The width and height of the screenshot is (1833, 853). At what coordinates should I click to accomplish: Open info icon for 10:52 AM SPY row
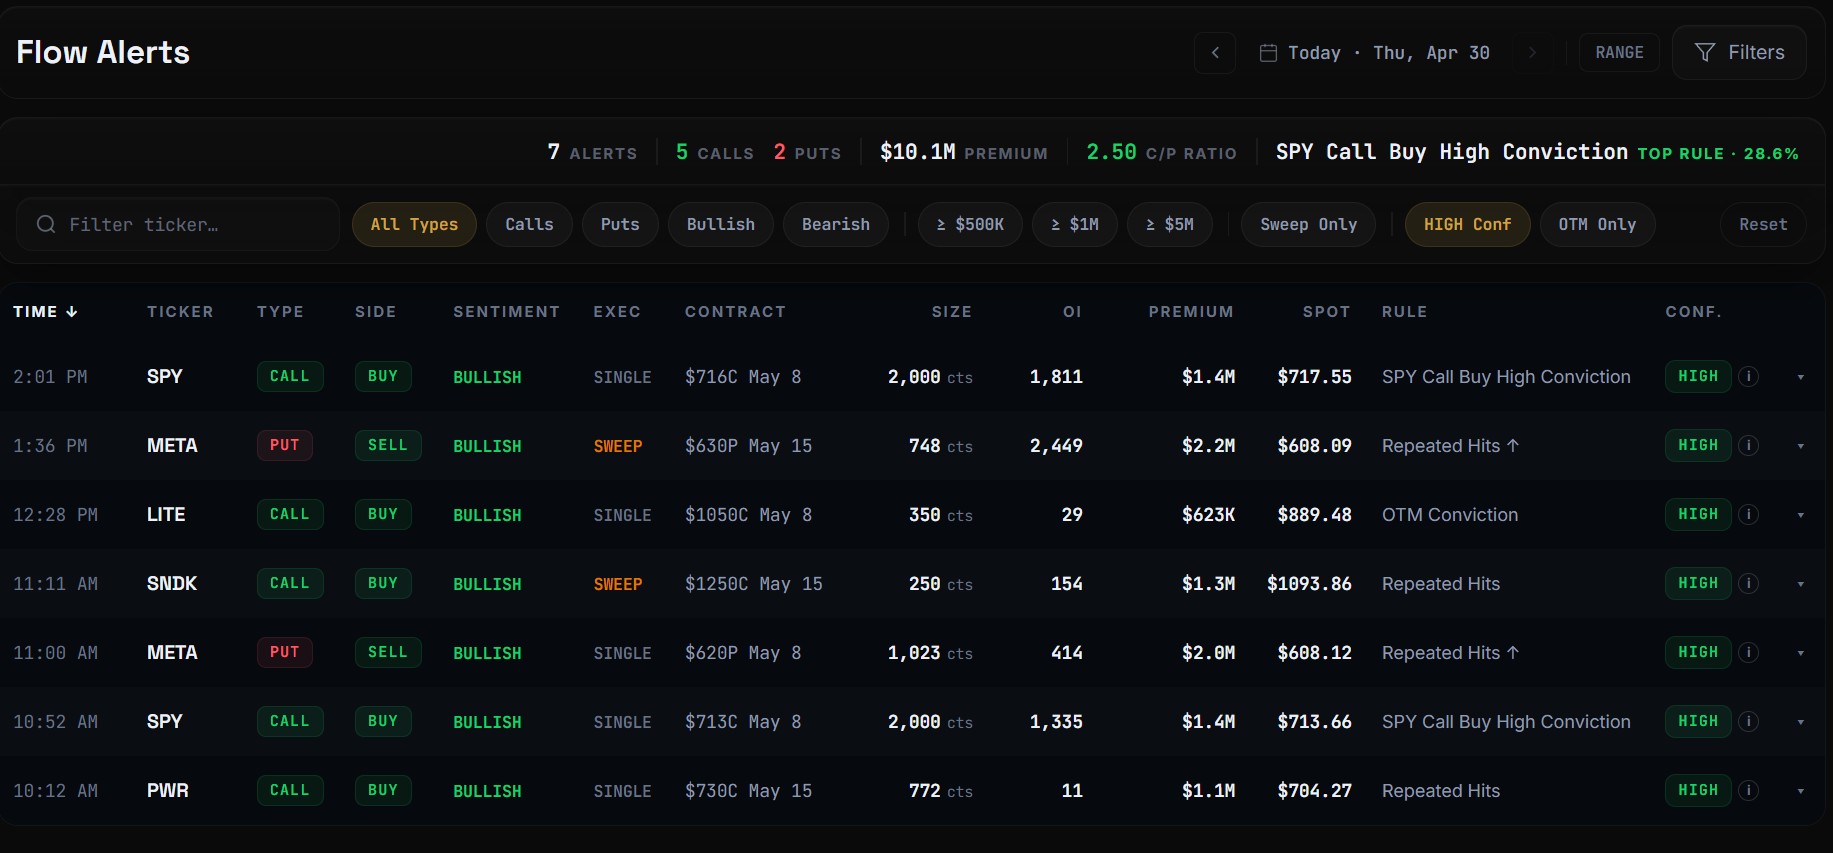coord(1748,722)
